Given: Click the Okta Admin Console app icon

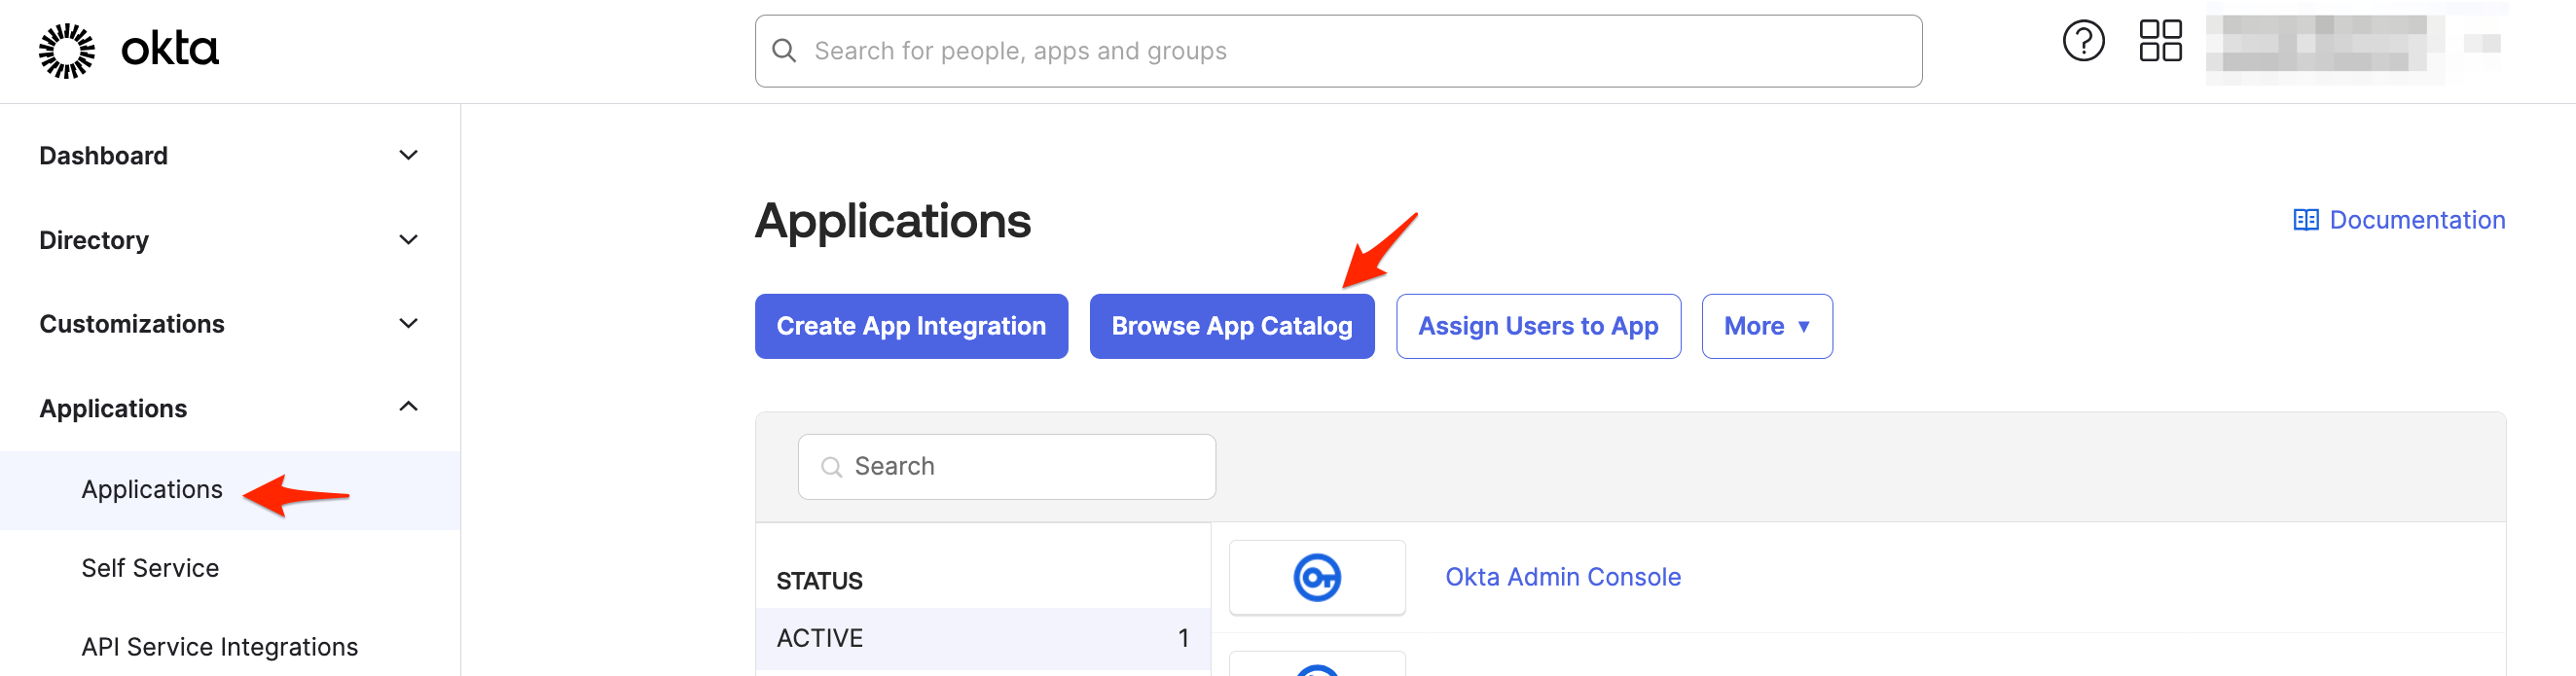Looking at the screenshot, I should 1316,577.
